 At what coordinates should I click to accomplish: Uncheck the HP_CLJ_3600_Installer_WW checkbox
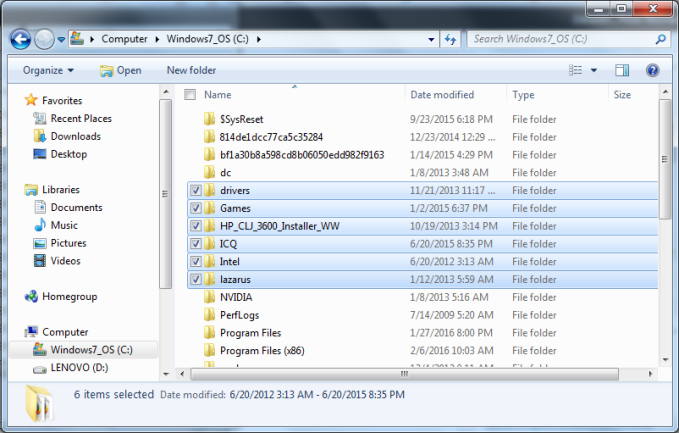(196, 226)
